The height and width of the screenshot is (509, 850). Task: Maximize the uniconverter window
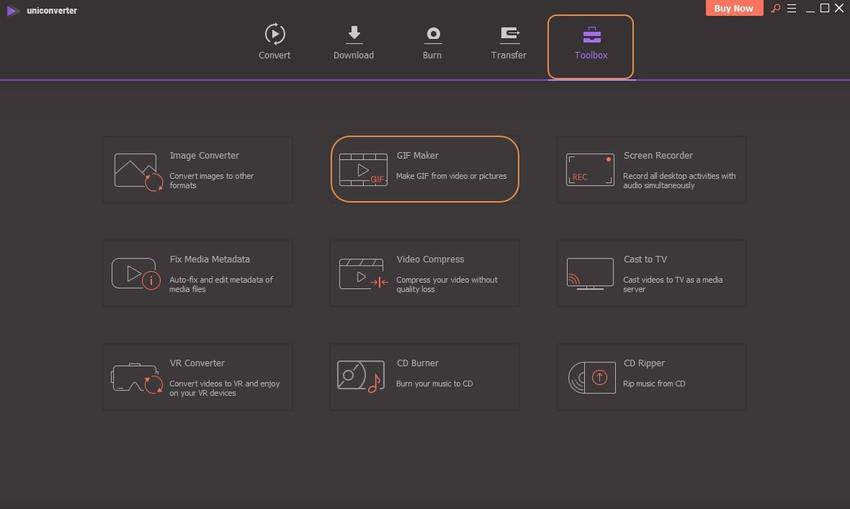coord(824,9)
